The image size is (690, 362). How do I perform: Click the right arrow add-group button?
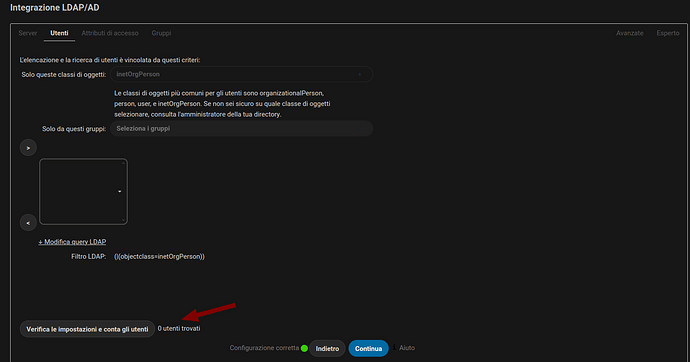coord(28,148)
